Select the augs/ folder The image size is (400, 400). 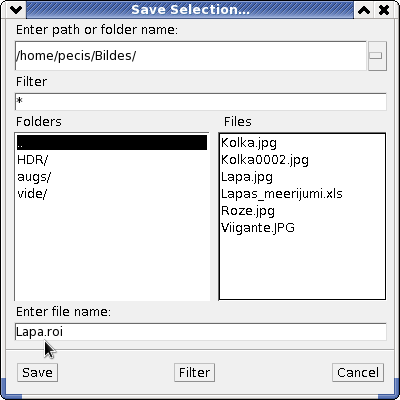[34, 177]
